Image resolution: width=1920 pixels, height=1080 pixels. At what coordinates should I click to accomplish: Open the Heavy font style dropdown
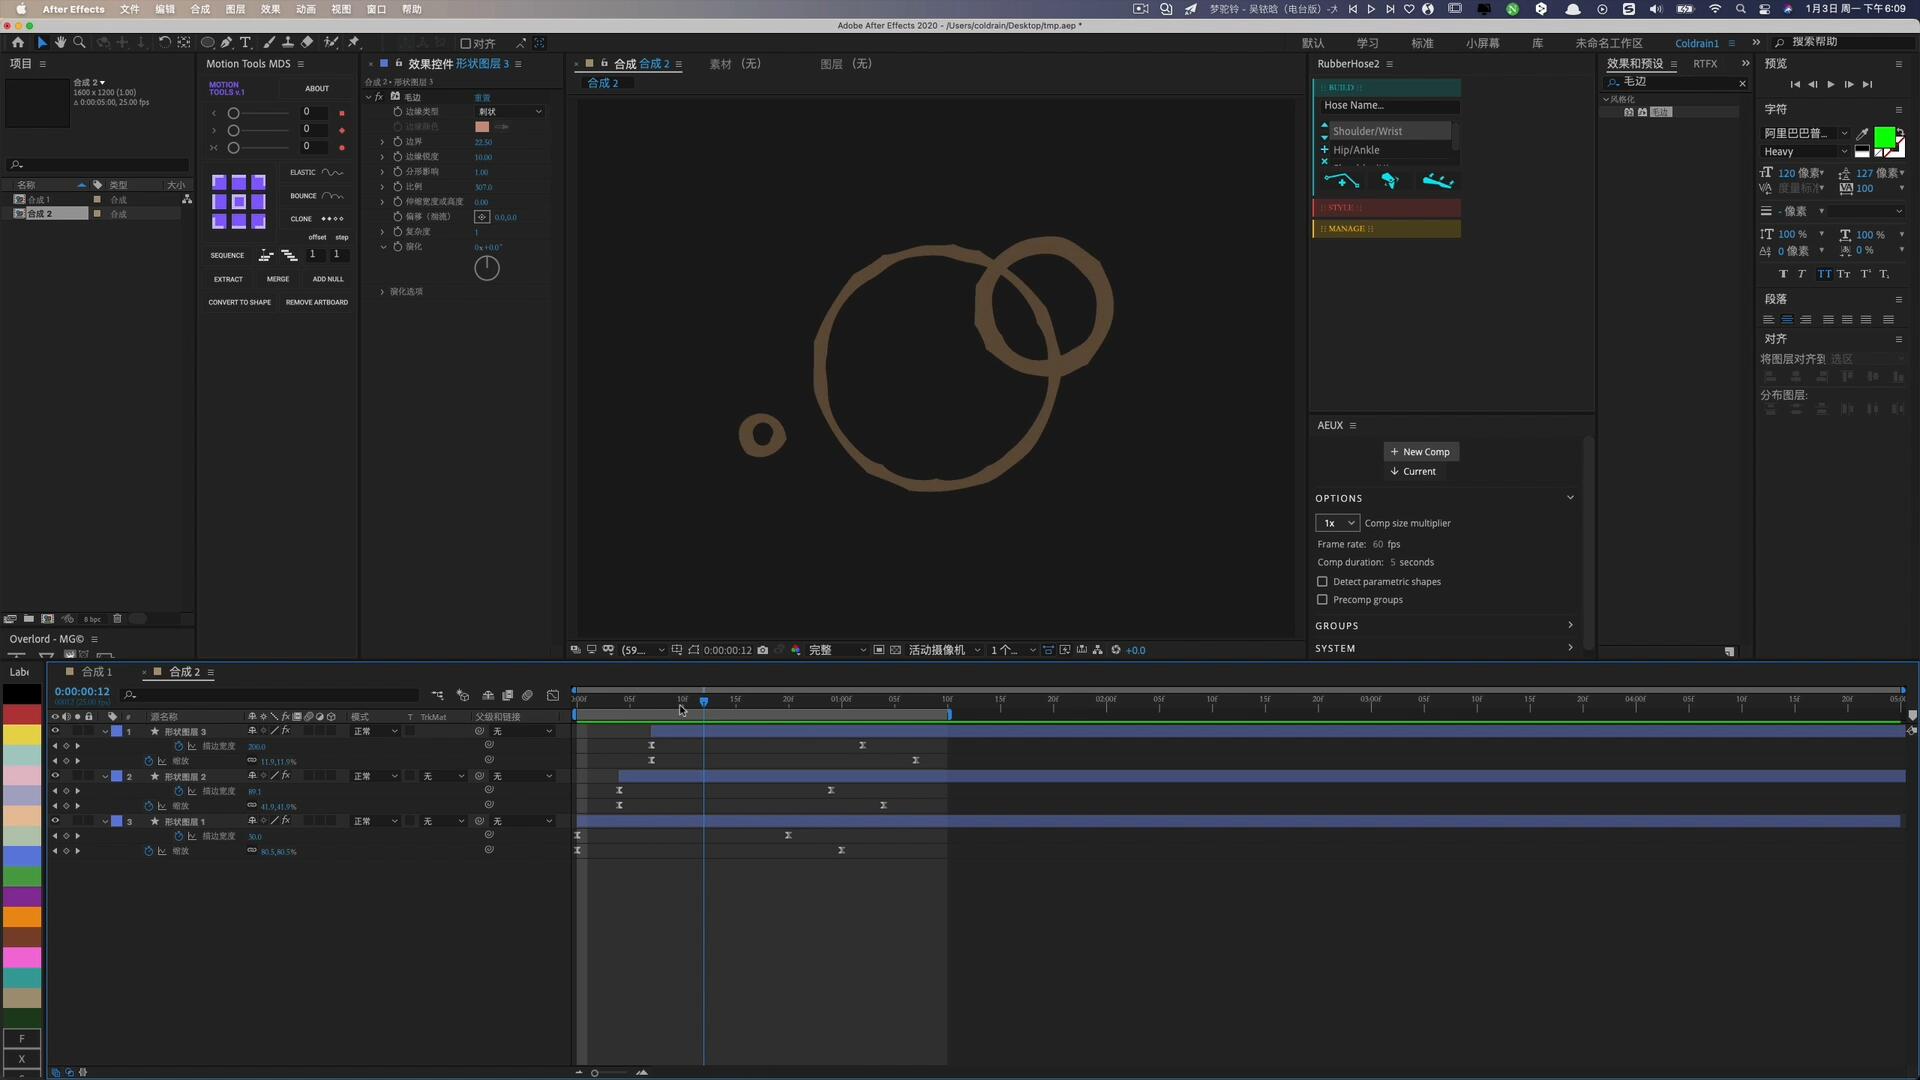point(1806,152)
